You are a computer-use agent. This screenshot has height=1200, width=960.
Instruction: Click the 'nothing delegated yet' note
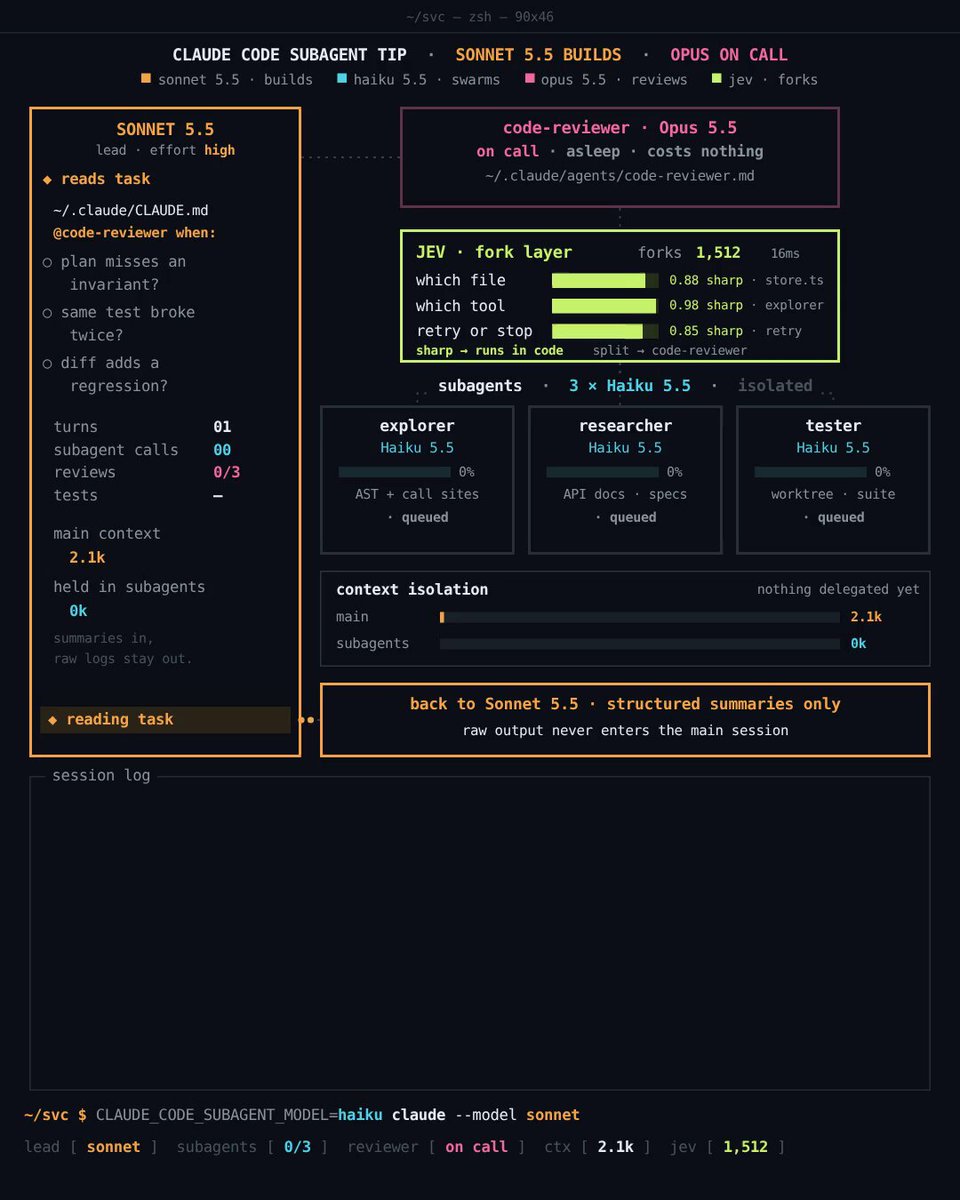[838, 590]
